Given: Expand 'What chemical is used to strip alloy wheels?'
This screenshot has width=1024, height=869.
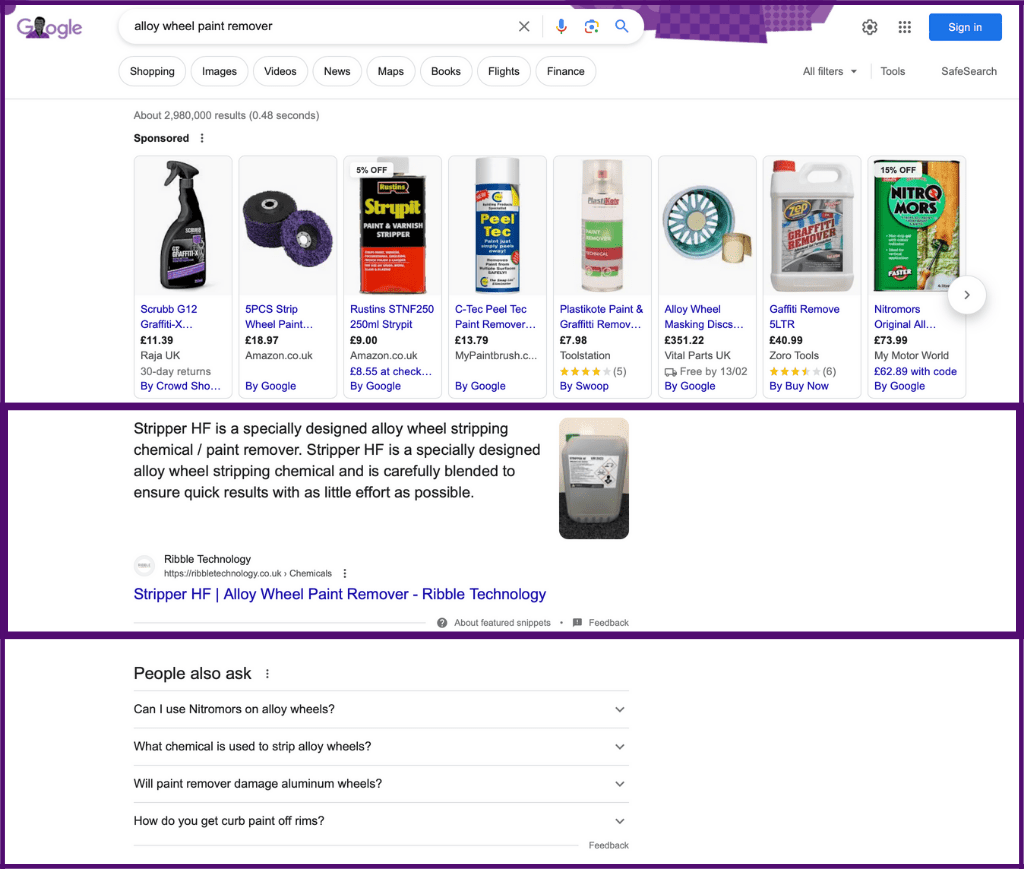Looking at the screenshot, I should [381, 747].
